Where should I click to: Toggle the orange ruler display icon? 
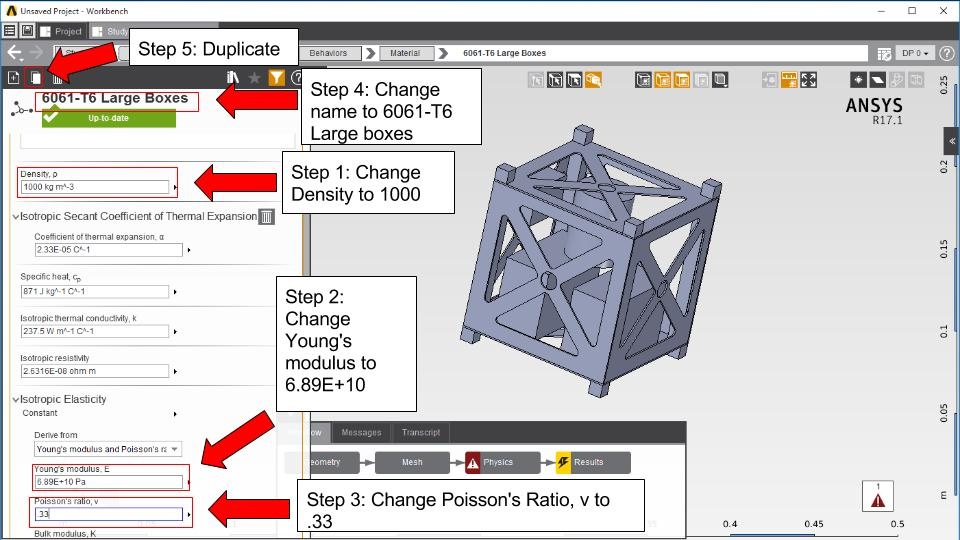pos(789,80)
